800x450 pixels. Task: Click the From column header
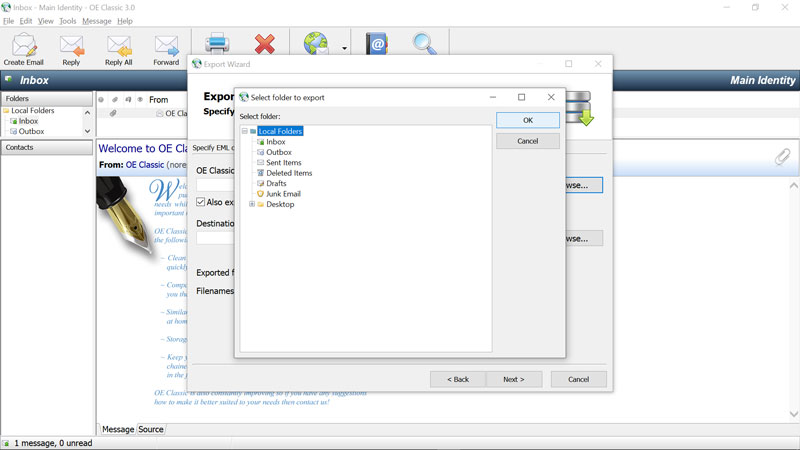point(159,99)
